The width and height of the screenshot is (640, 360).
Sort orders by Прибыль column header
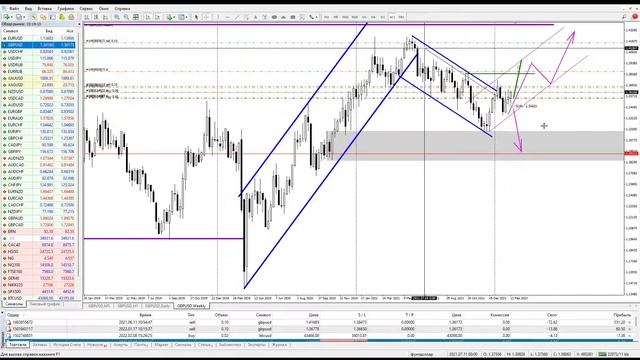pos(622,315)
